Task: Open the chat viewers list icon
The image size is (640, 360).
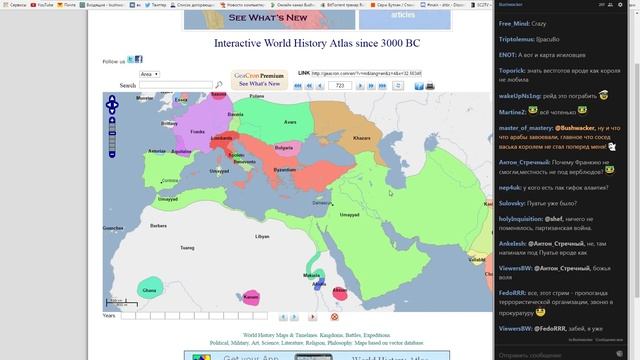Action: (610, 4)
